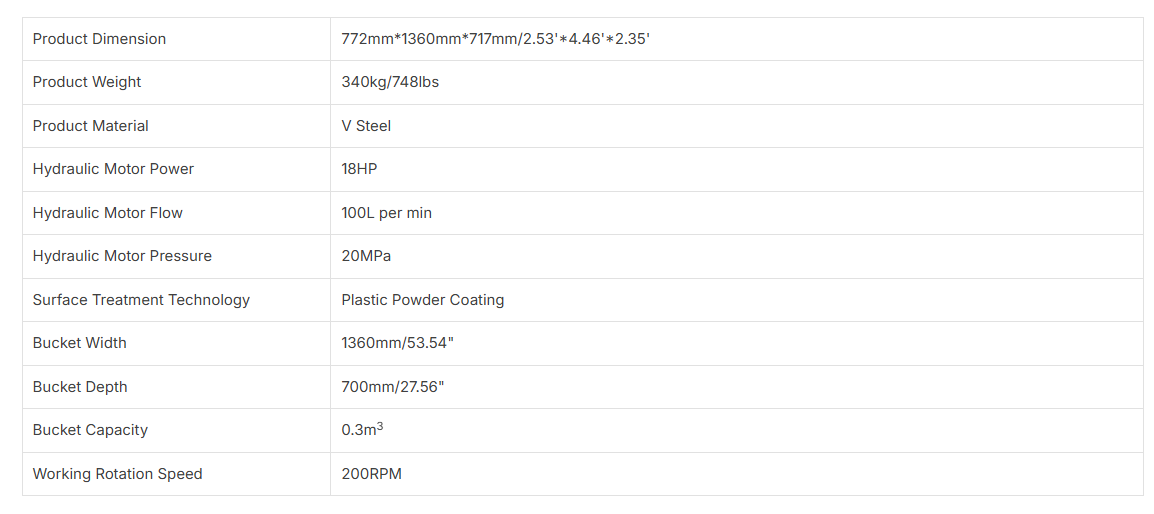The image size is (1154, 514).
Task: Click the Hydraulic Motor Power label
Action: pyautogui.click(x=113, y=169)
